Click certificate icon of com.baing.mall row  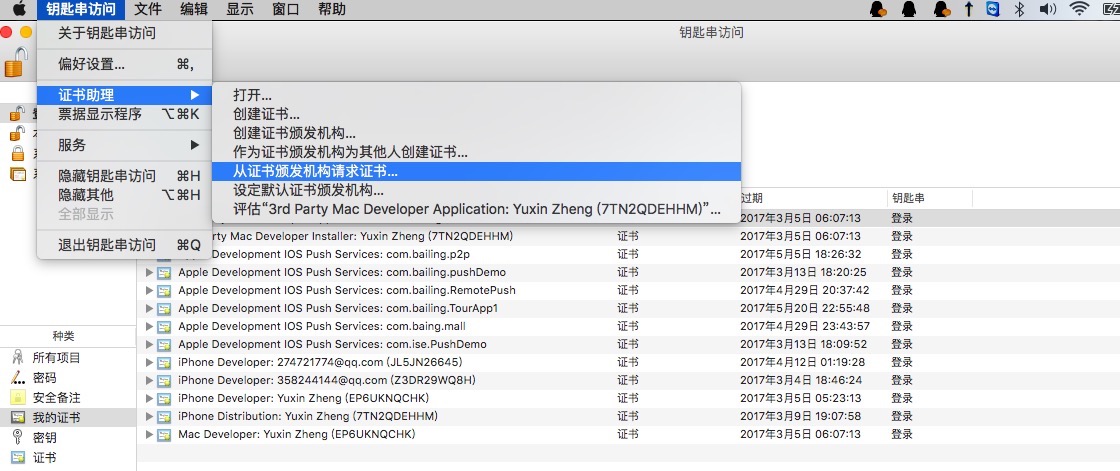pos(164,326)
